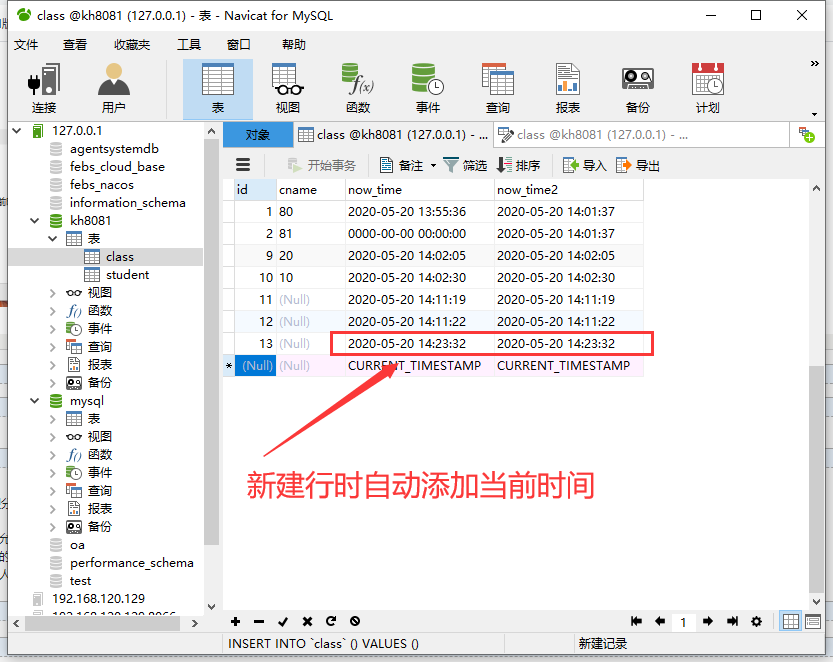Collapse the kh8081 database node
Viewport: 833px width, 662px height.
35,220
